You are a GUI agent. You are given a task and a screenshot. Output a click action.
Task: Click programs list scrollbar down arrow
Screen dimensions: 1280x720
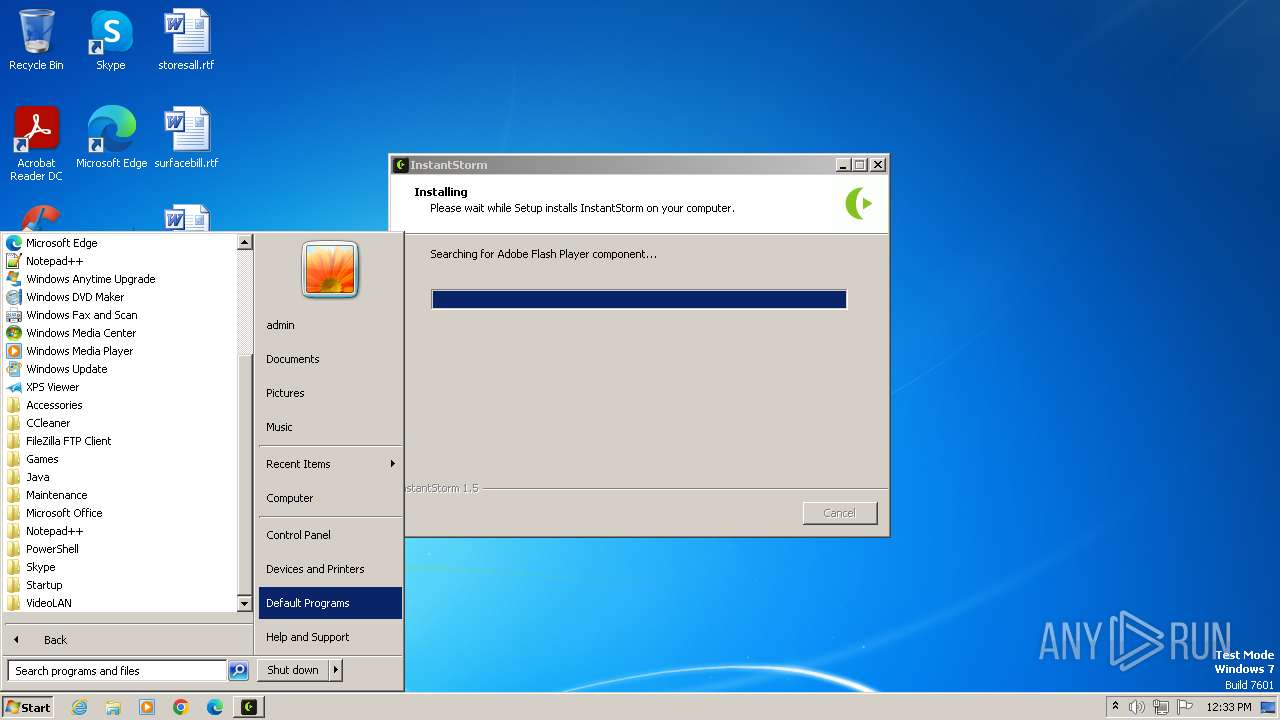pos(244,604)
